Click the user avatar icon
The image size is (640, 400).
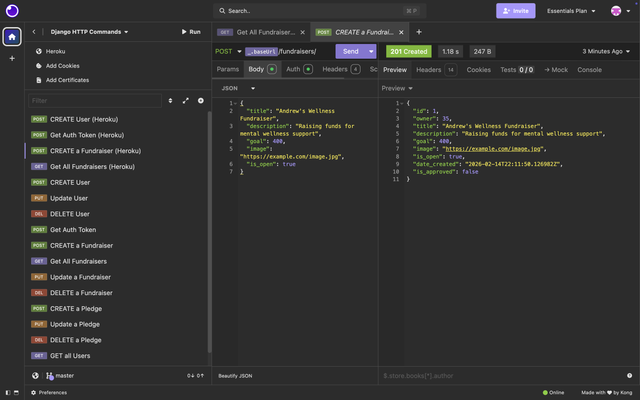click(x=616, y=11)
